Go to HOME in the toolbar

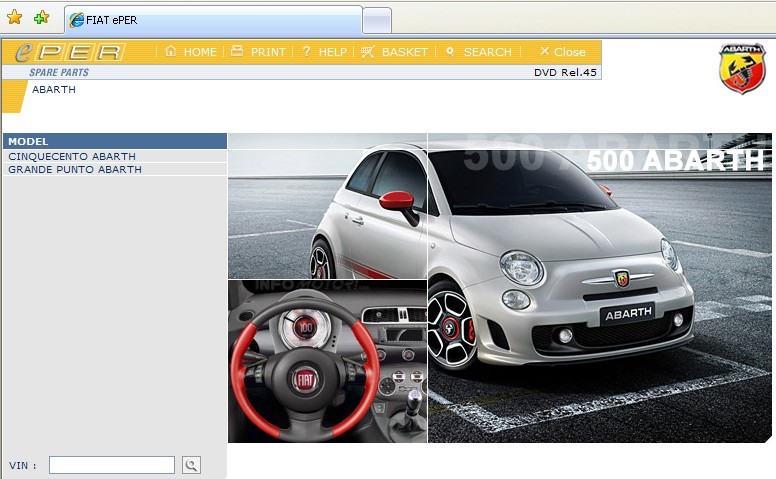[x=200, y=52]
